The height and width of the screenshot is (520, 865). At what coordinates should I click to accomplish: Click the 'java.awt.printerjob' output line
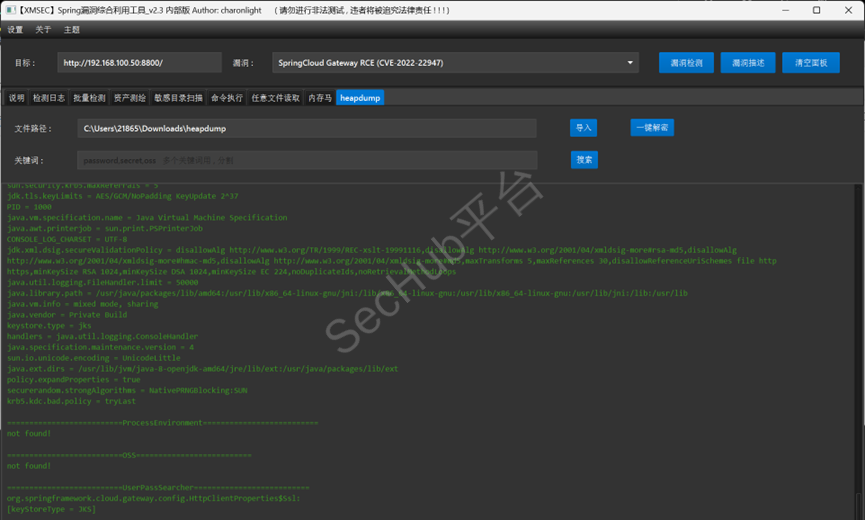[x=105, y=228]
